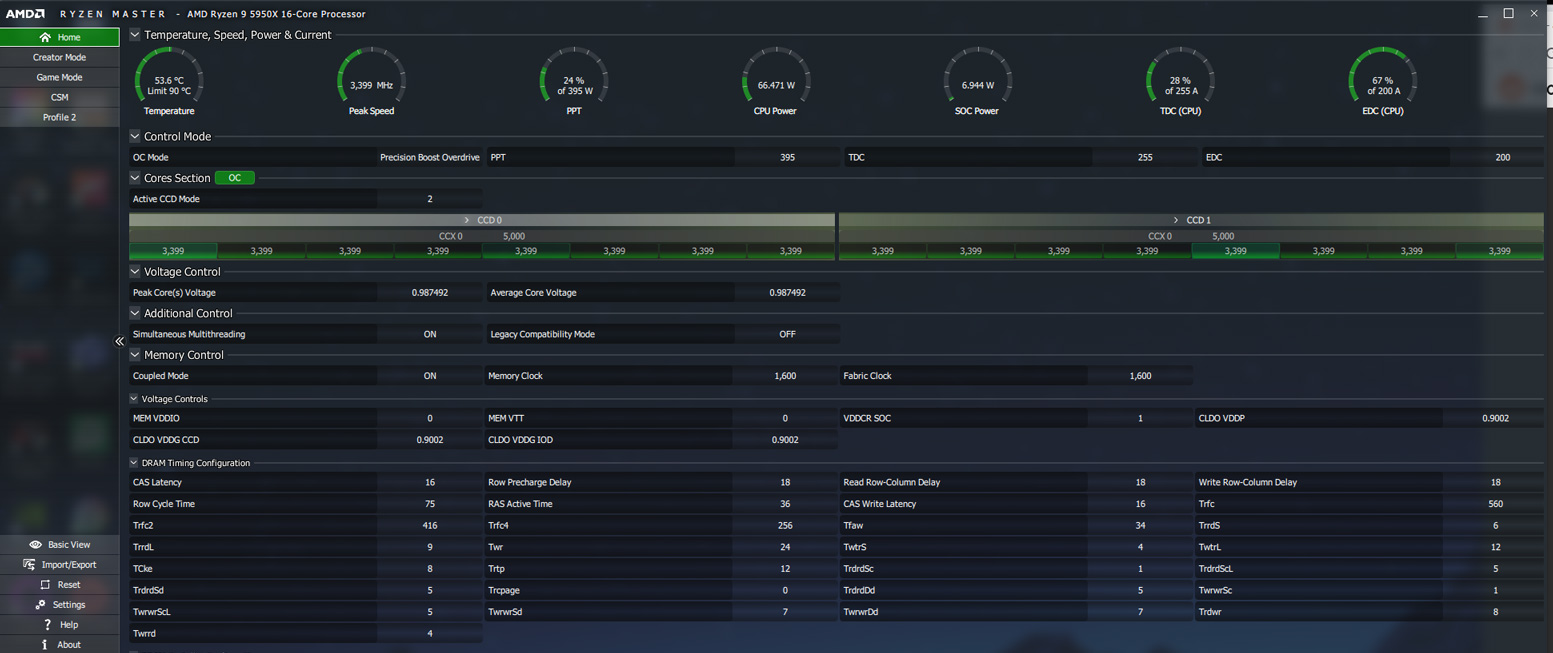Switch to Creator Mode profile

click(x=60, y=57)
